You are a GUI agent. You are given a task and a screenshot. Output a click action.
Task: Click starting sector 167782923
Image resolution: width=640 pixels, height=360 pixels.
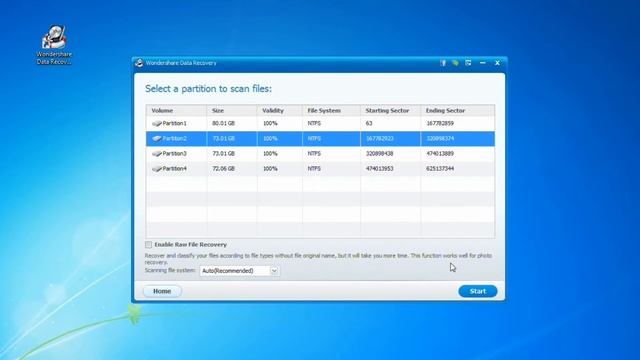point(380,138)
